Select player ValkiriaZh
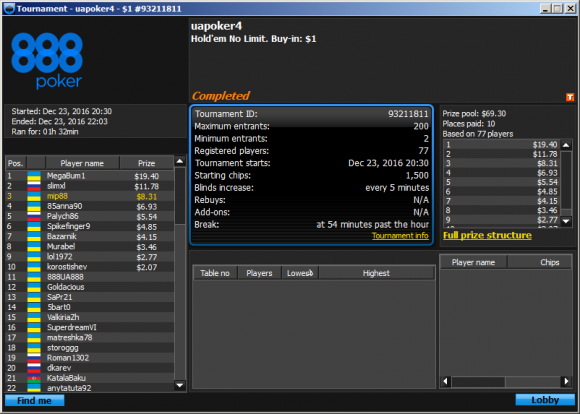580x414 pixels. pyautogui.click(x=90, y=317)
